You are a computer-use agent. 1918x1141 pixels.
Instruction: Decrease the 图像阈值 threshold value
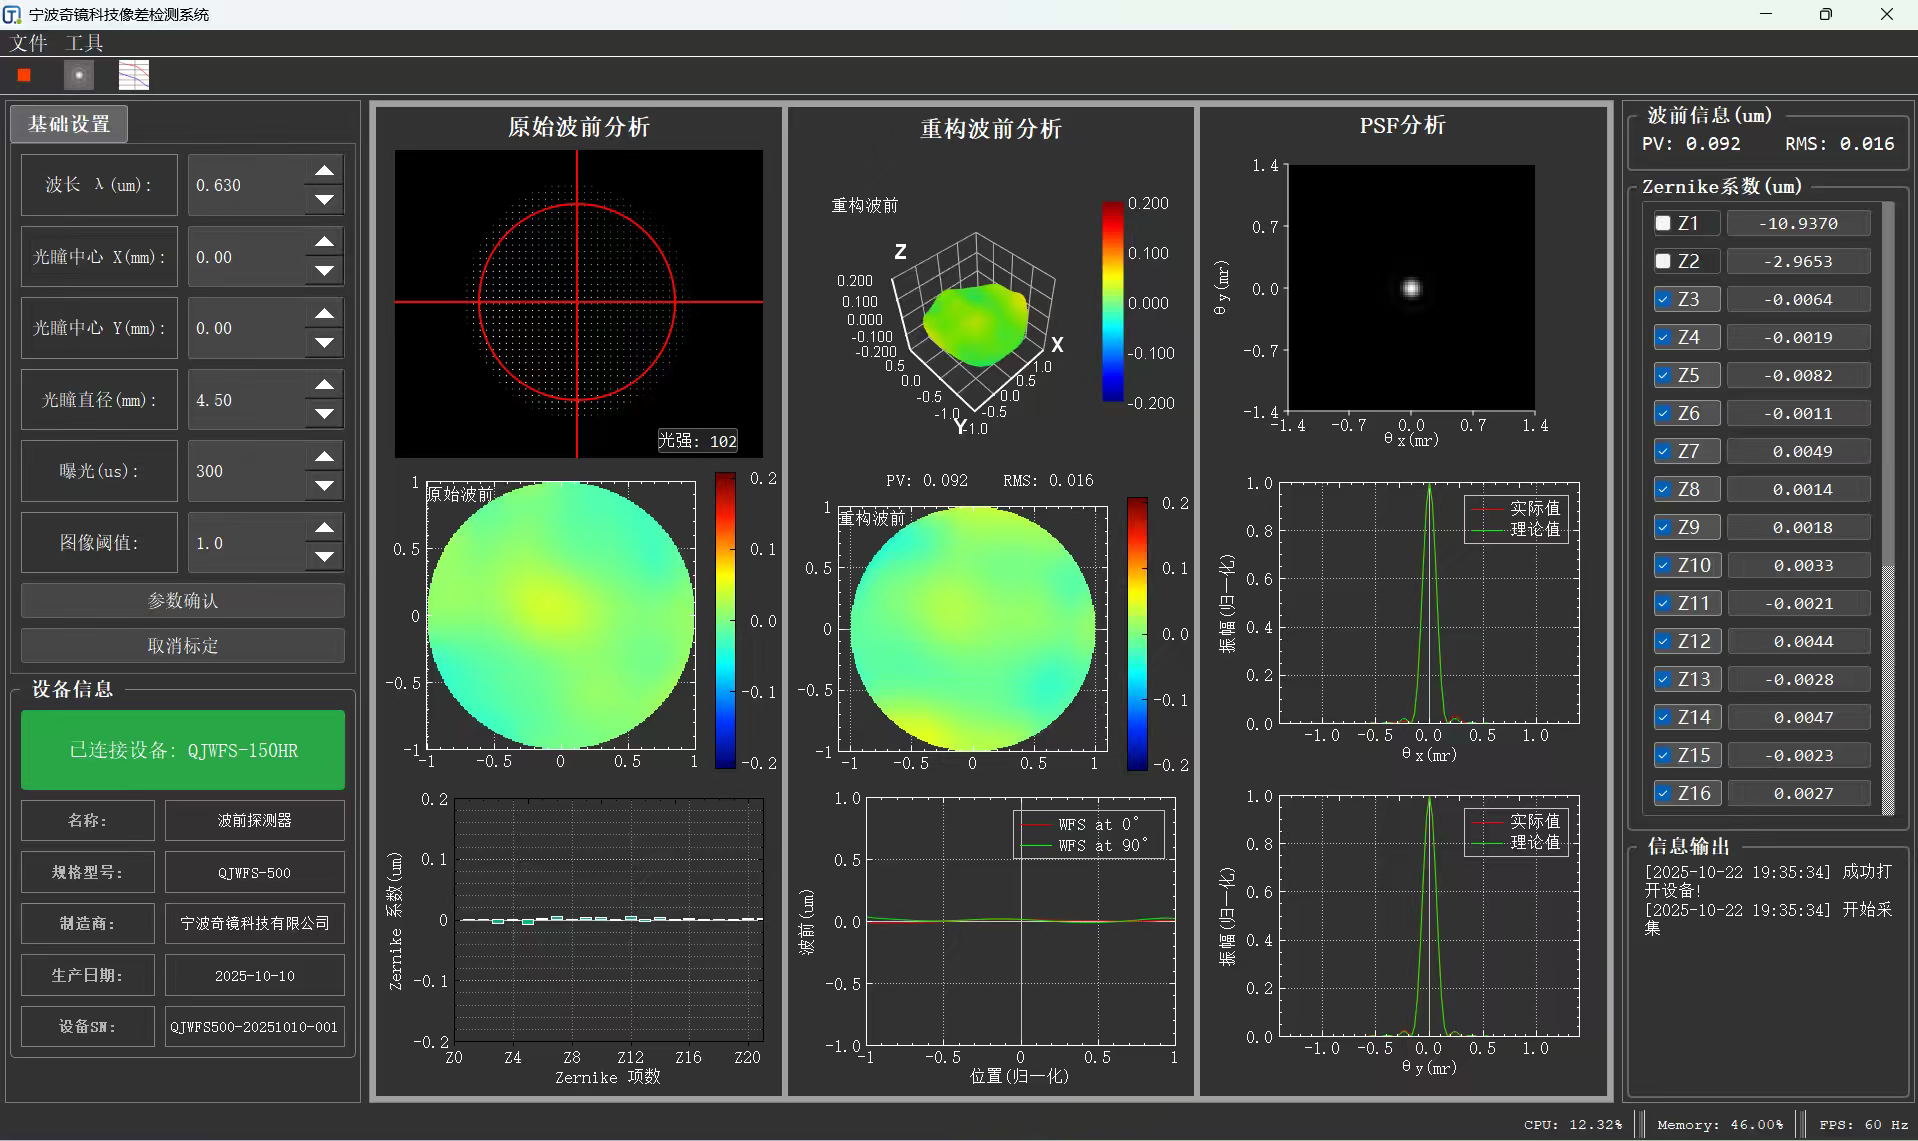(324, 557)
